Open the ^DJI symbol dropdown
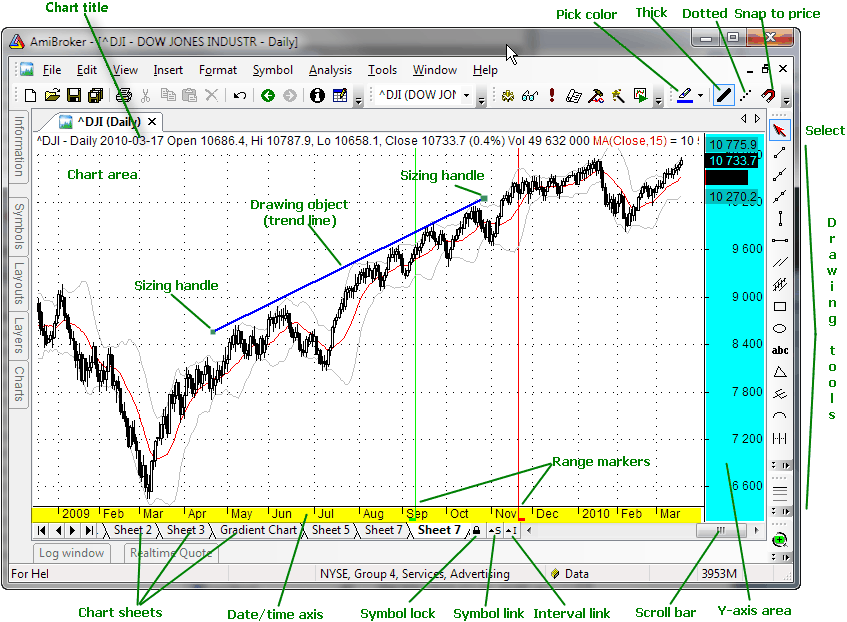The image size is (847, 622). 480,97
